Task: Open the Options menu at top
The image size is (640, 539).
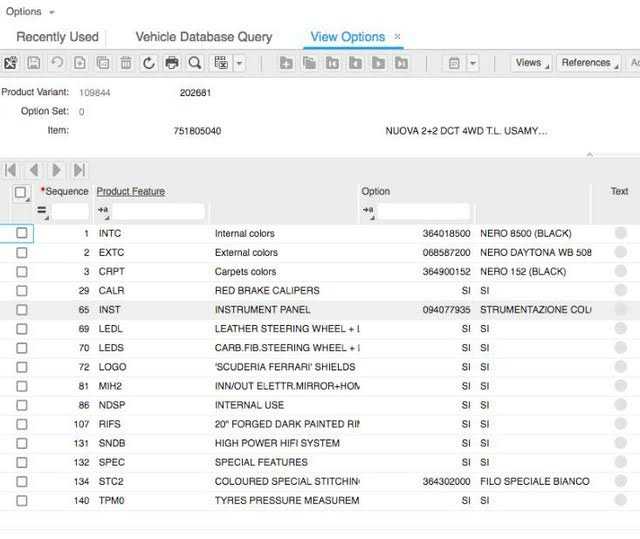Action: [x=25, y=12]
